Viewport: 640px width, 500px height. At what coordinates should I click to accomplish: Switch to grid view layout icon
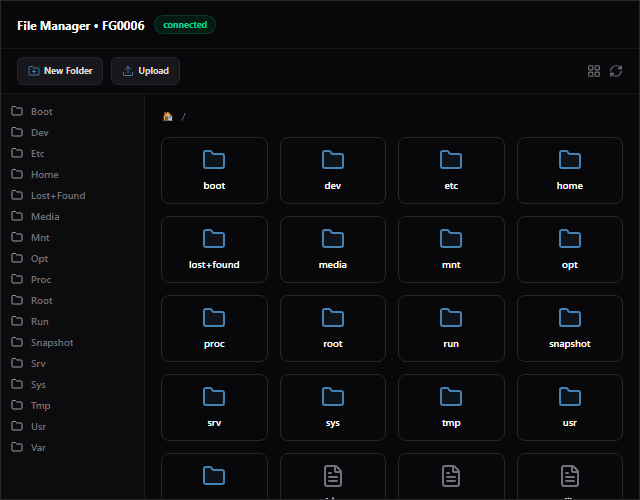point(593,71)
